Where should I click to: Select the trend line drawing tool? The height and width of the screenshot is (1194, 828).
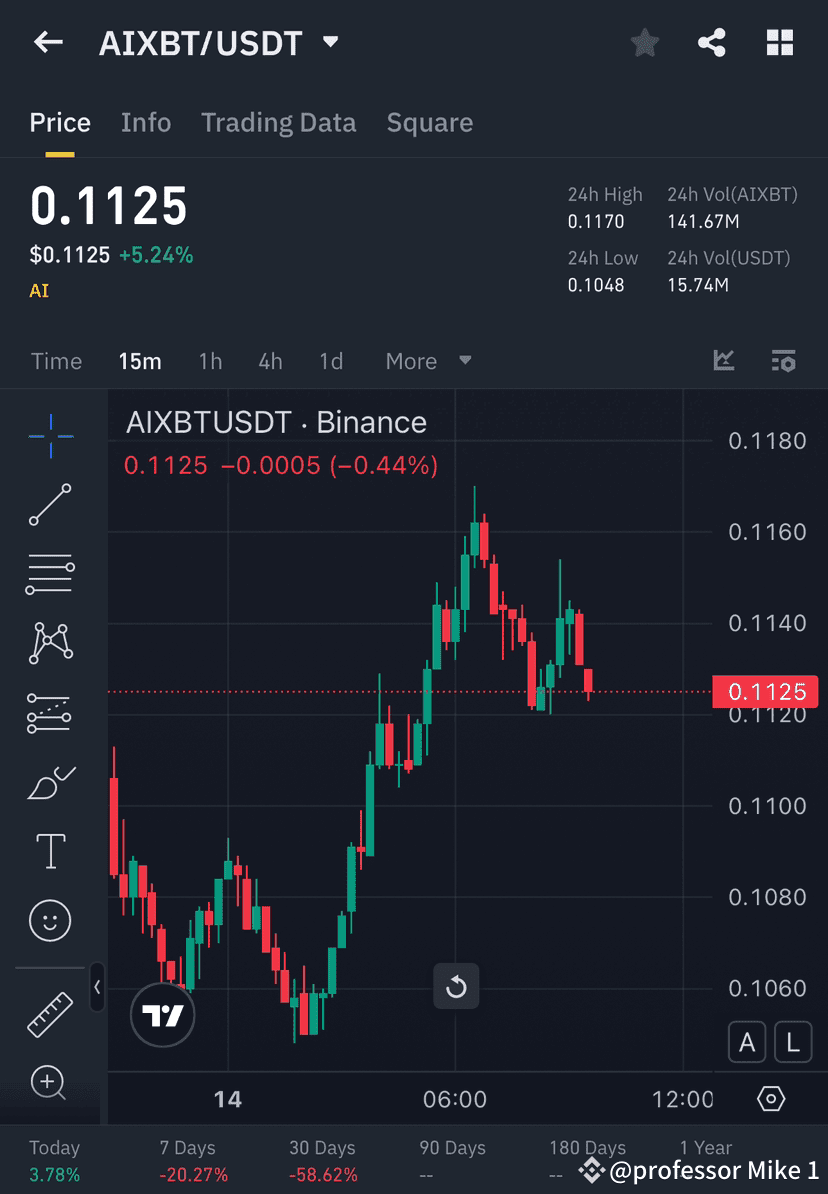coord(50,505)
